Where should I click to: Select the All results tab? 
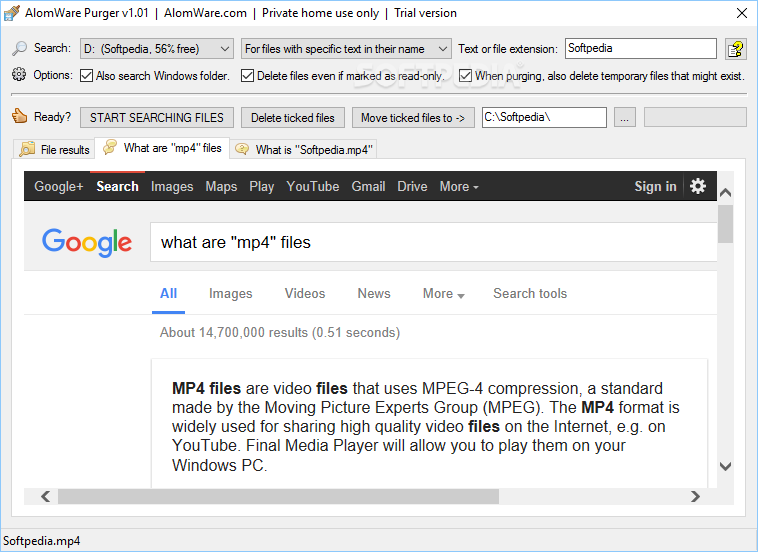tap(168, 293)
